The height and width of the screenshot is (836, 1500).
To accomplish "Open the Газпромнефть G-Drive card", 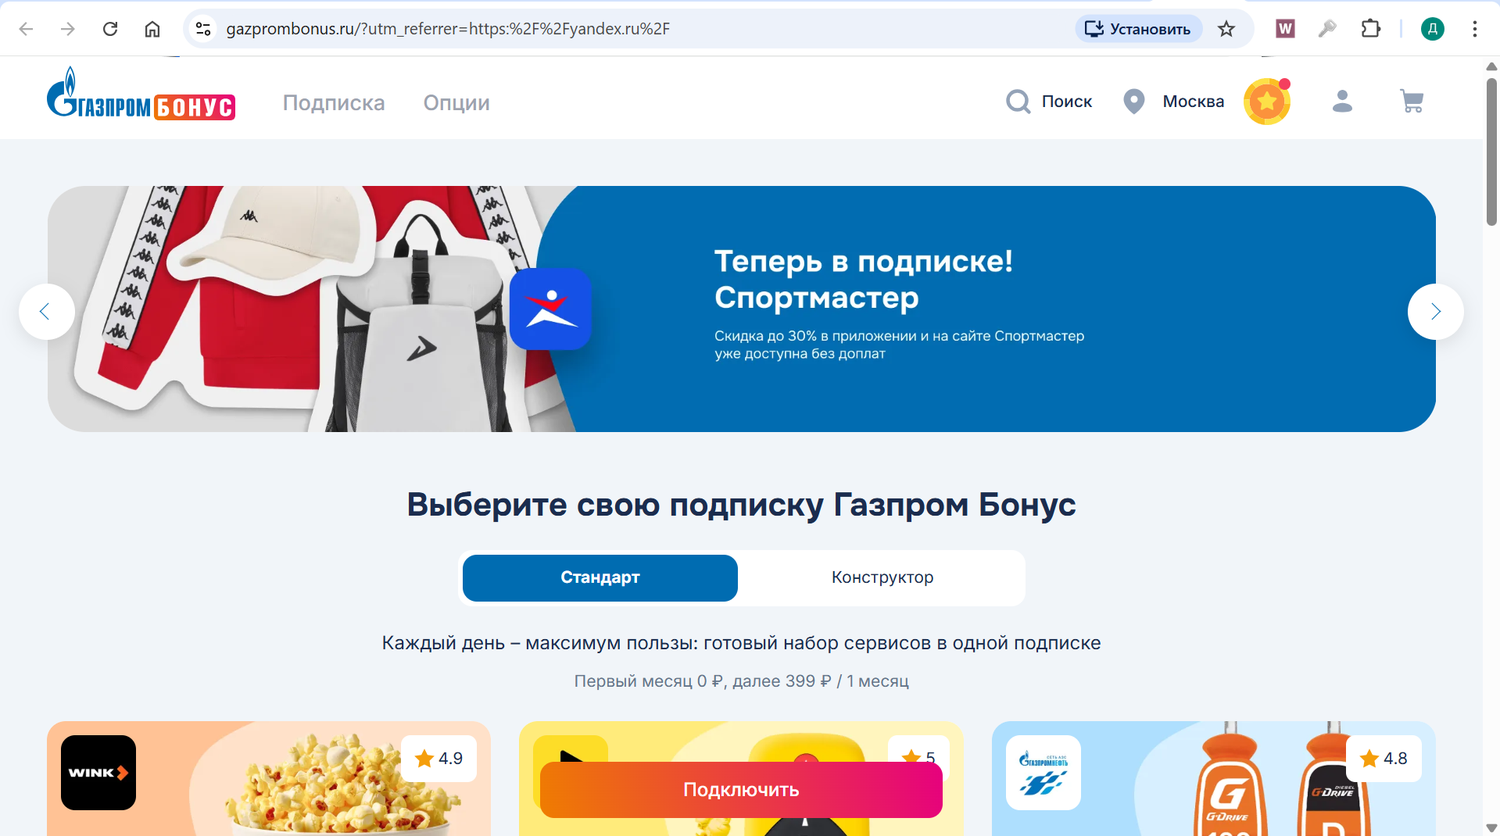I will tap(1213, 779).
